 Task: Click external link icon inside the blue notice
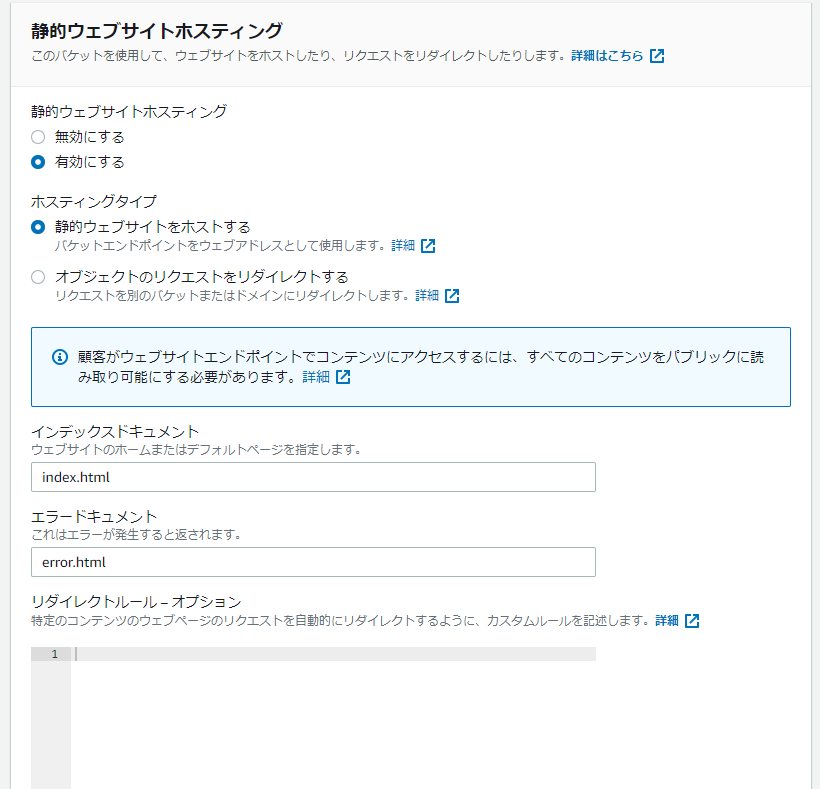pos(343,377)
